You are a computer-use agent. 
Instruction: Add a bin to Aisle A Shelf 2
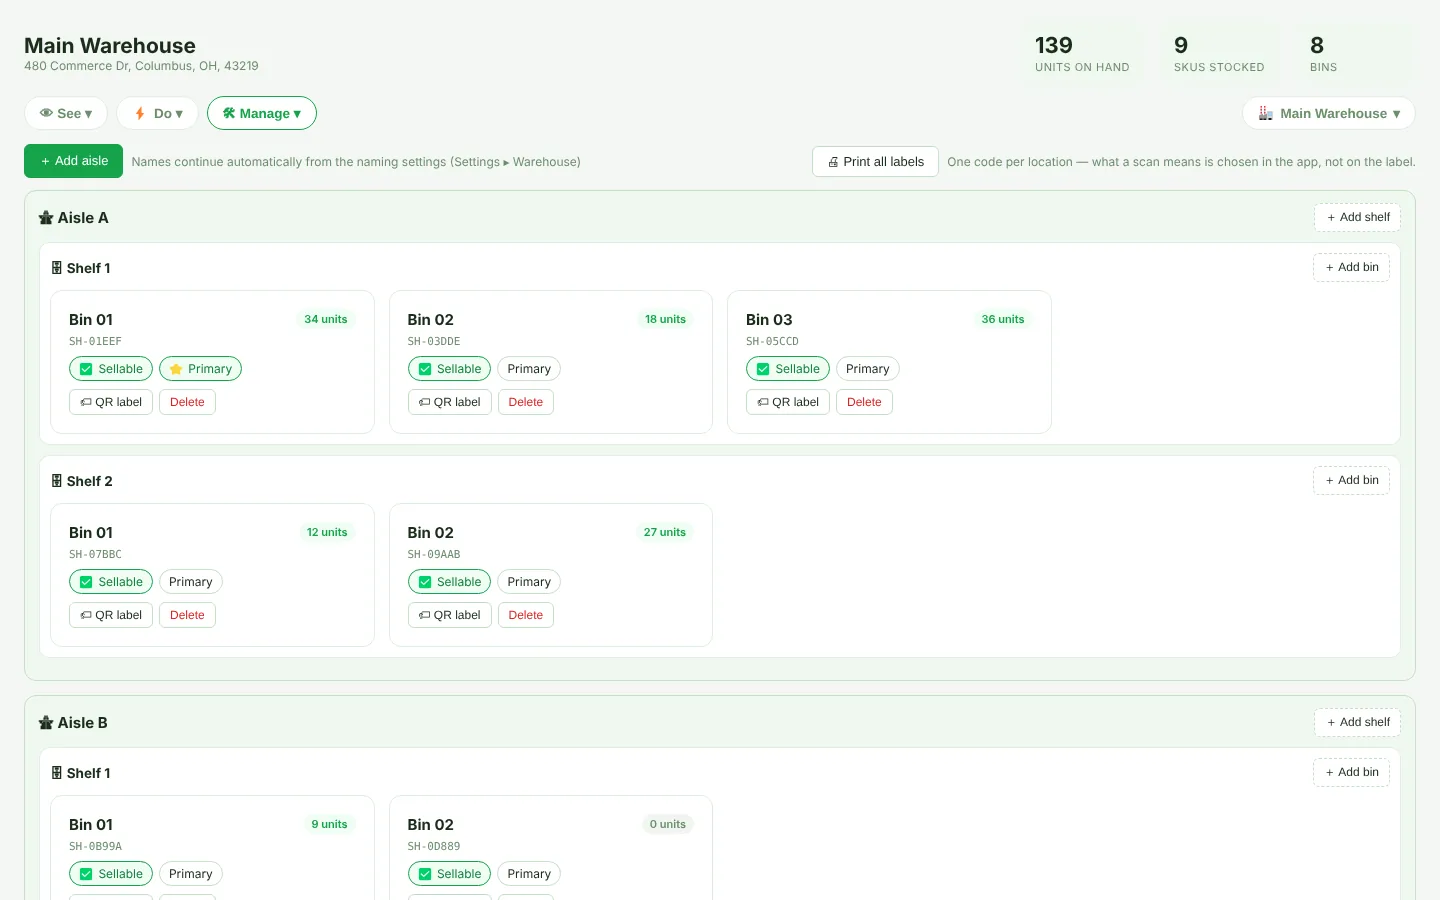tap(1351, 481)
